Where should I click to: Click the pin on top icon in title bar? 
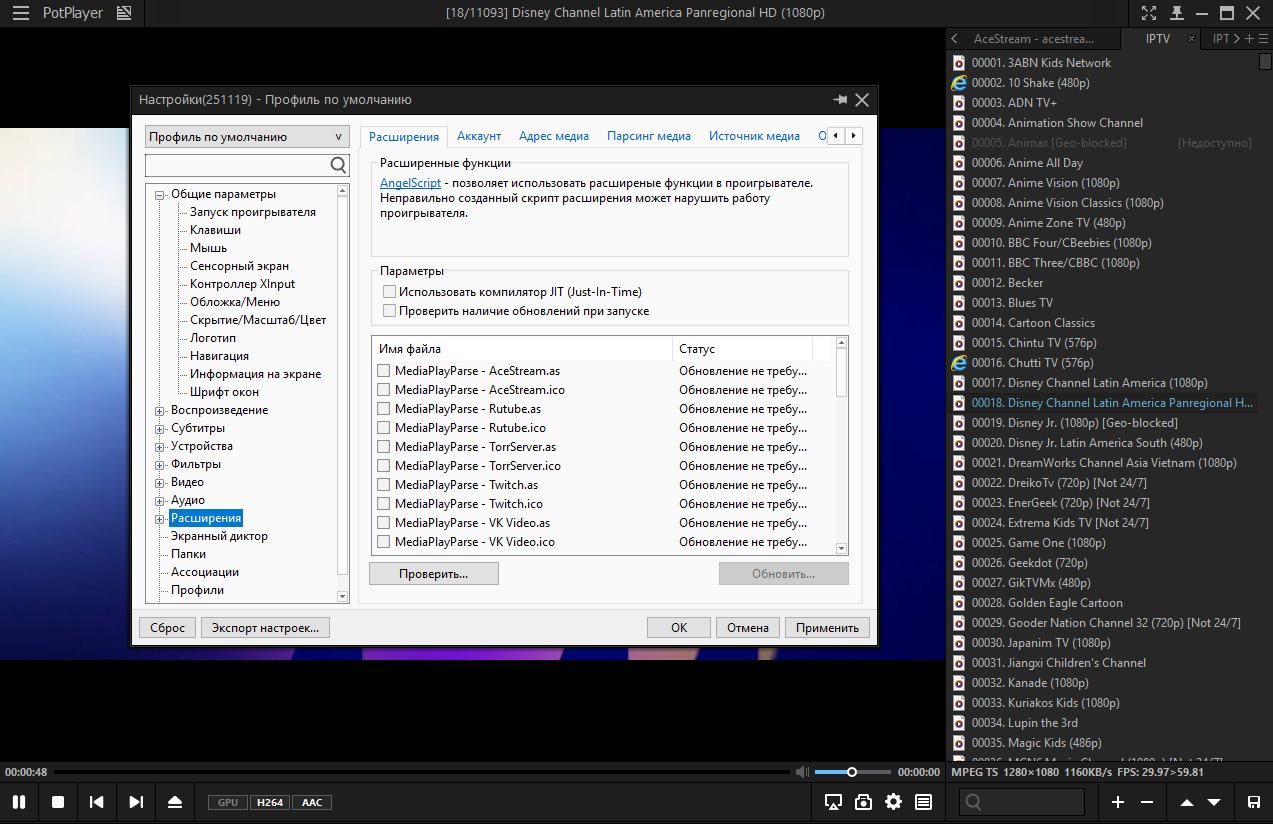[1177, 13]
